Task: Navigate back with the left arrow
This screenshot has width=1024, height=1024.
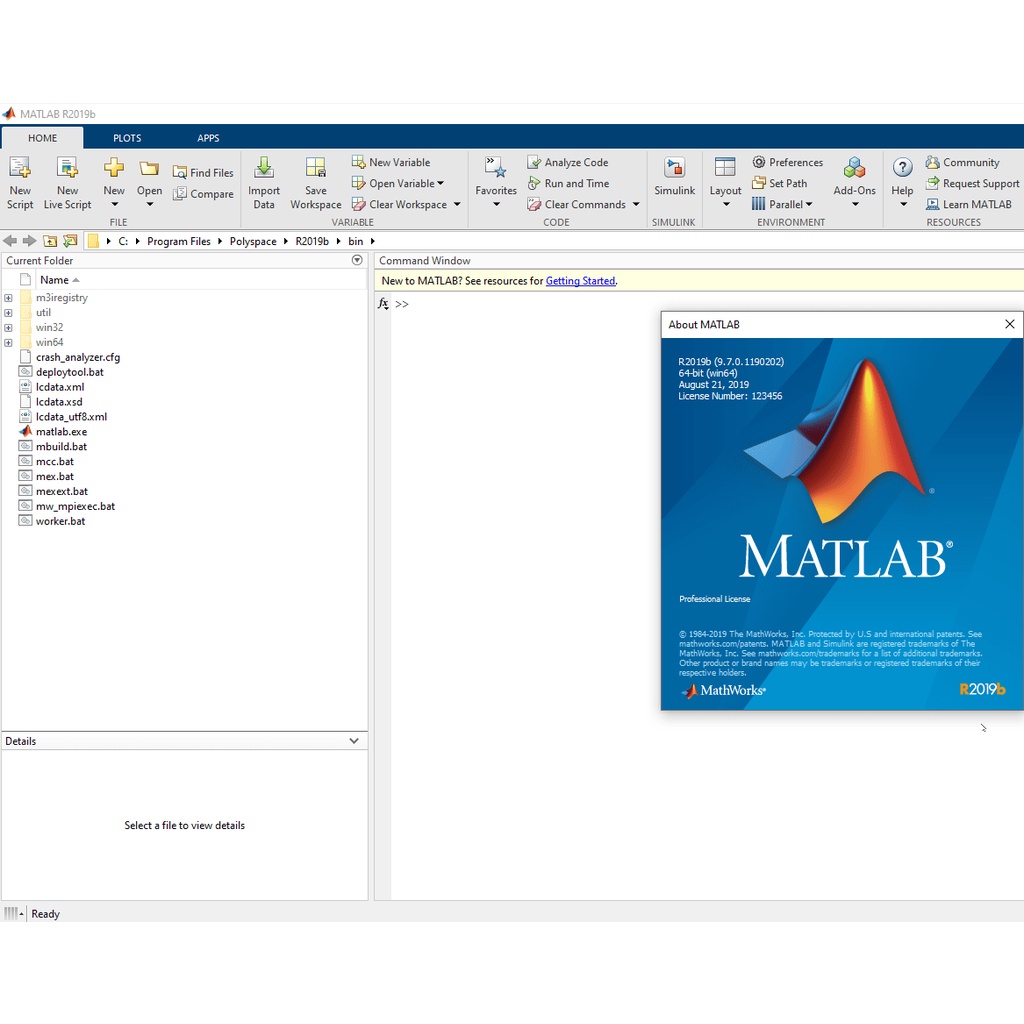Action: tap(10, 241)
